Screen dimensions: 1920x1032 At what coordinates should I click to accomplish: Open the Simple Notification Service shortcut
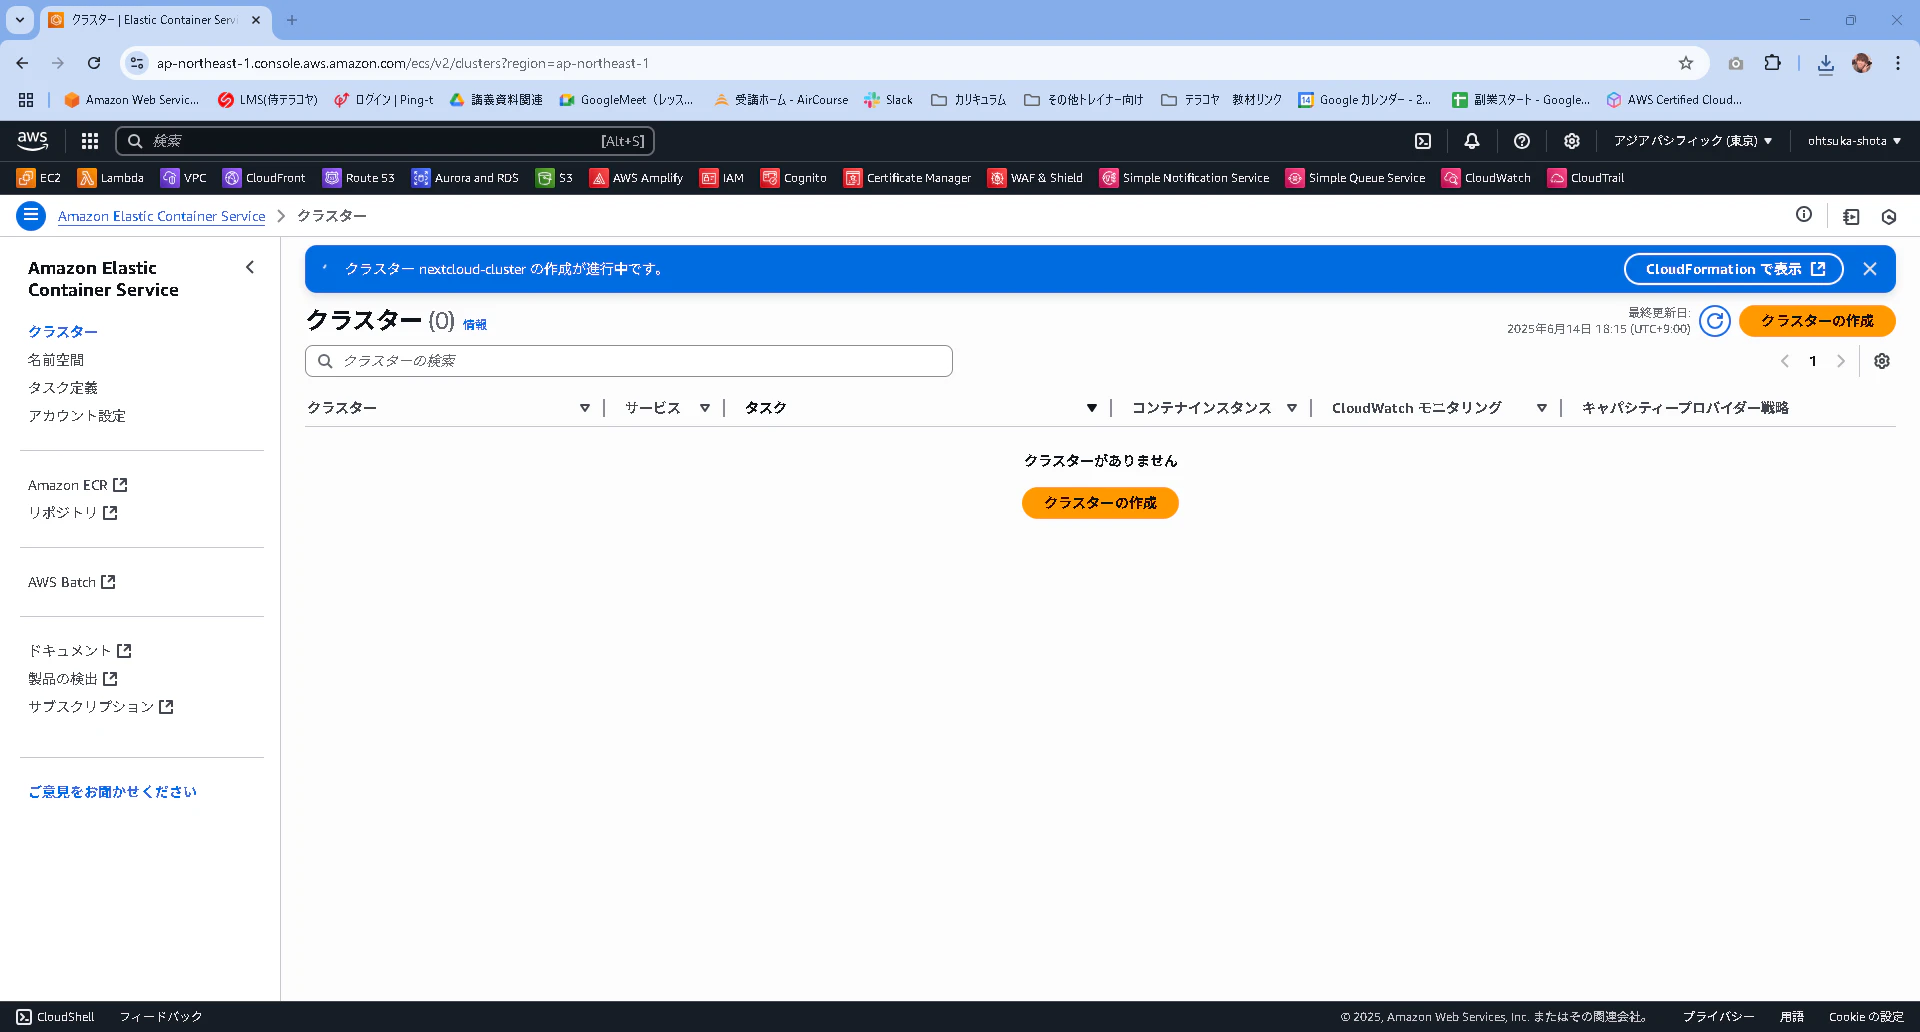[x=1184, y=178]
